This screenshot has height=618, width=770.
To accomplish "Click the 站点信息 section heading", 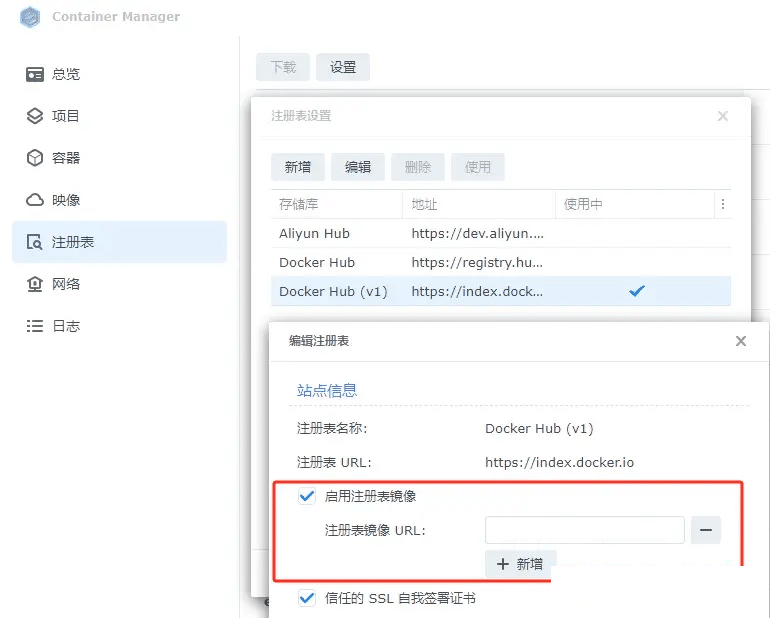I will [327, 391].
